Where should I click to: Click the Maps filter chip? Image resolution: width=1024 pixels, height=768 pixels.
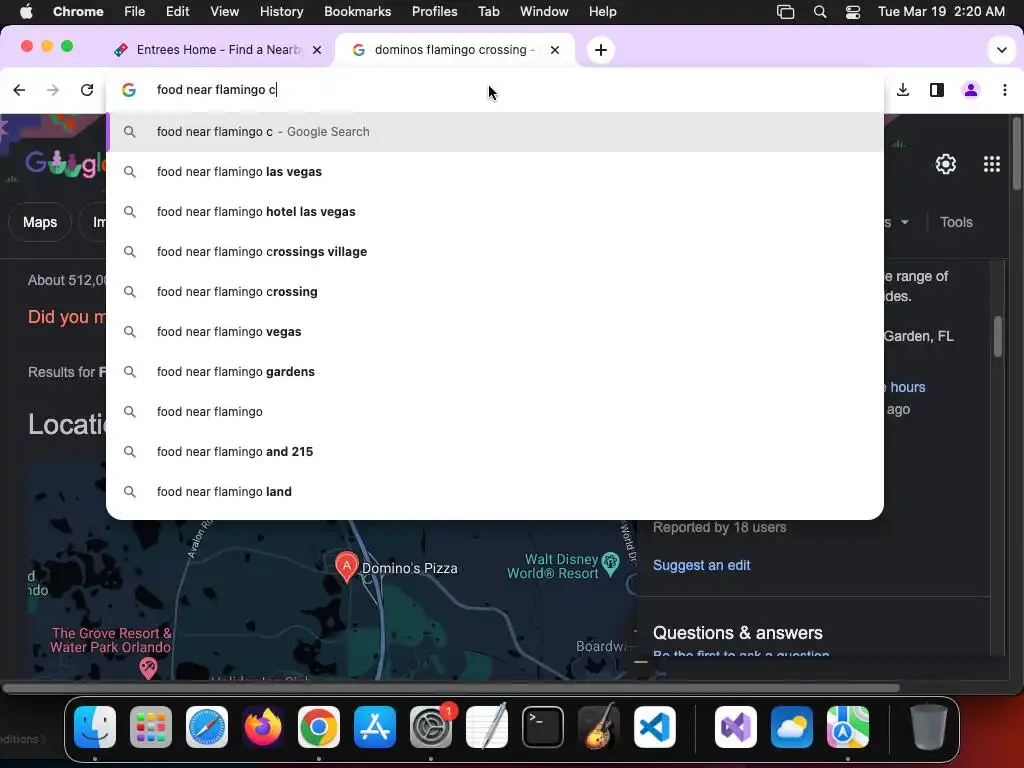pos(40,222)
